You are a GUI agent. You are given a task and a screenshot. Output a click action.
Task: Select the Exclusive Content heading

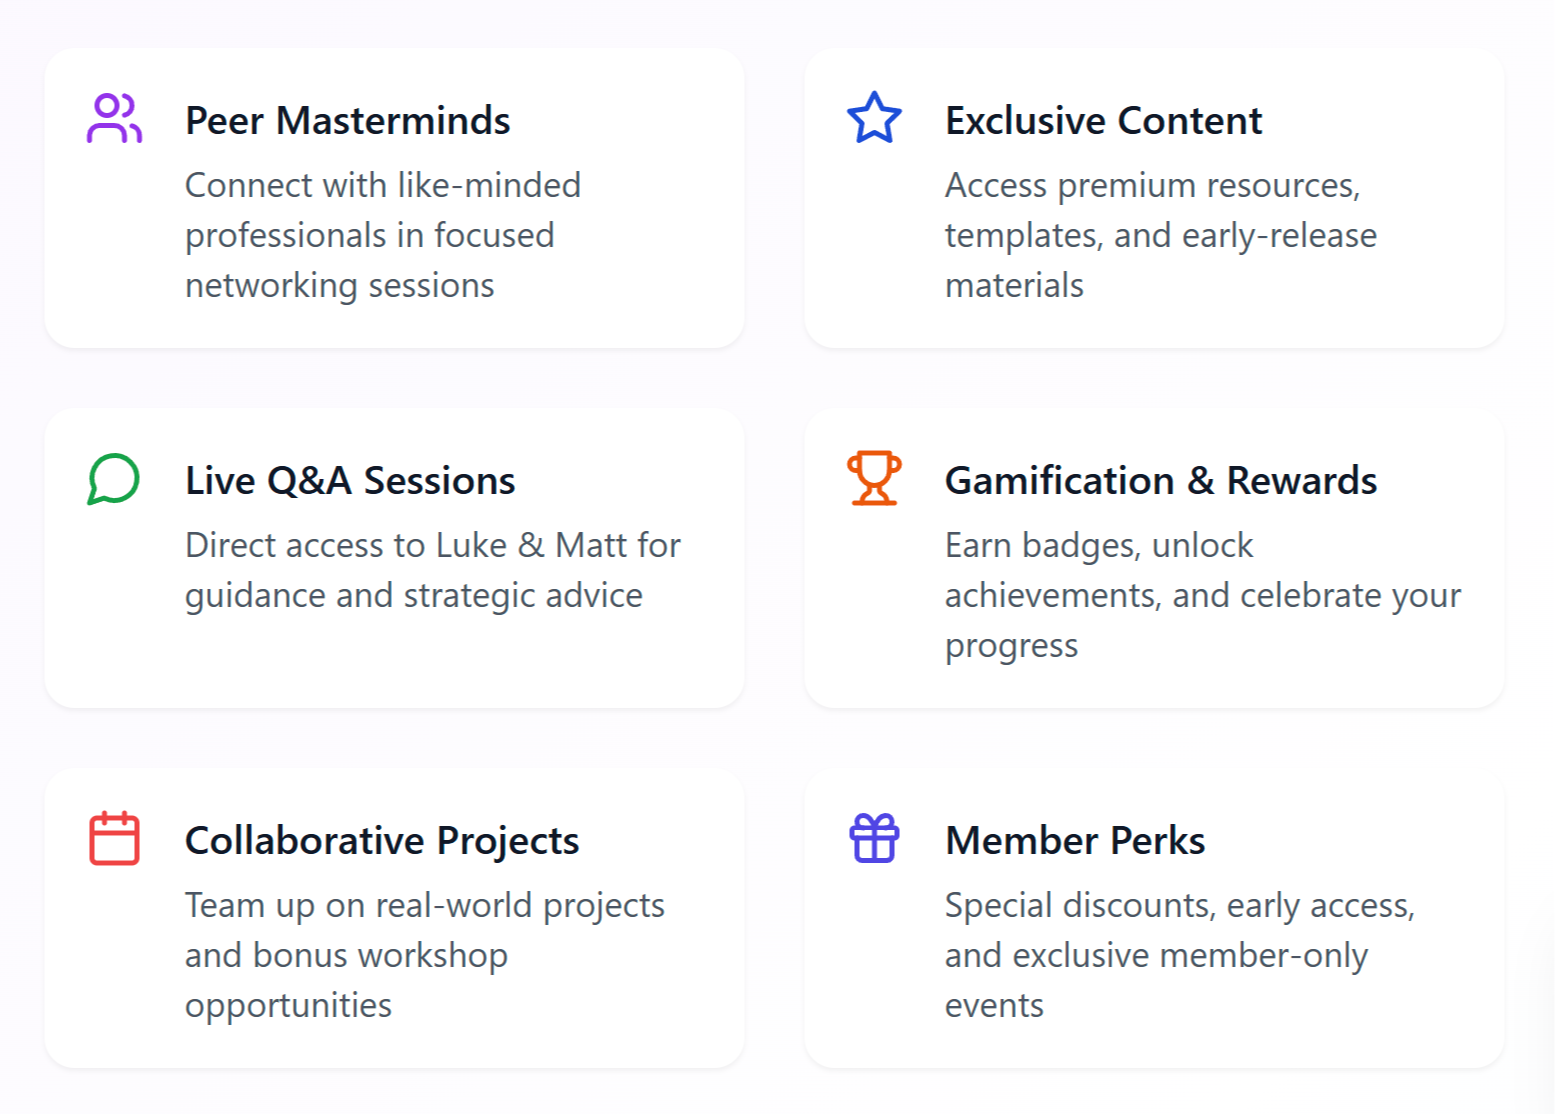(1103, 121)
